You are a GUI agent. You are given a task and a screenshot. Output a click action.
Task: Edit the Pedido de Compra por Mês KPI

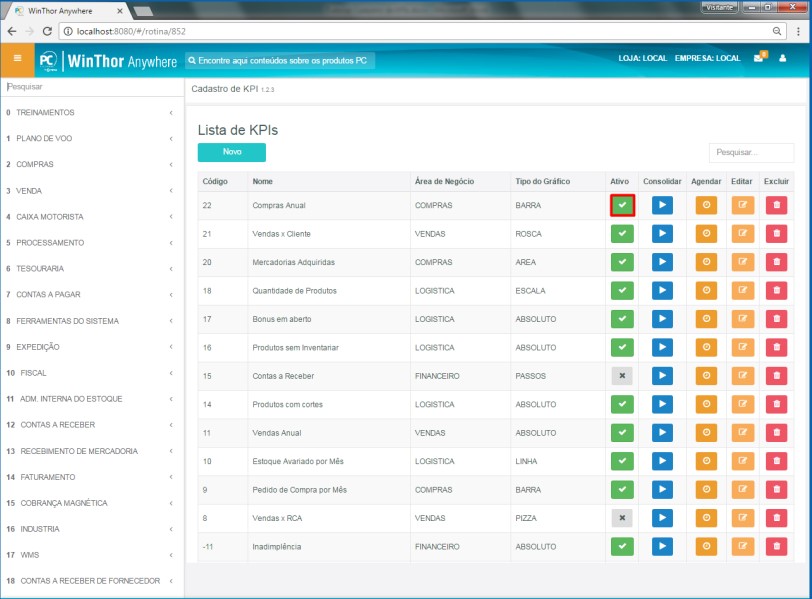coord(743,490)
